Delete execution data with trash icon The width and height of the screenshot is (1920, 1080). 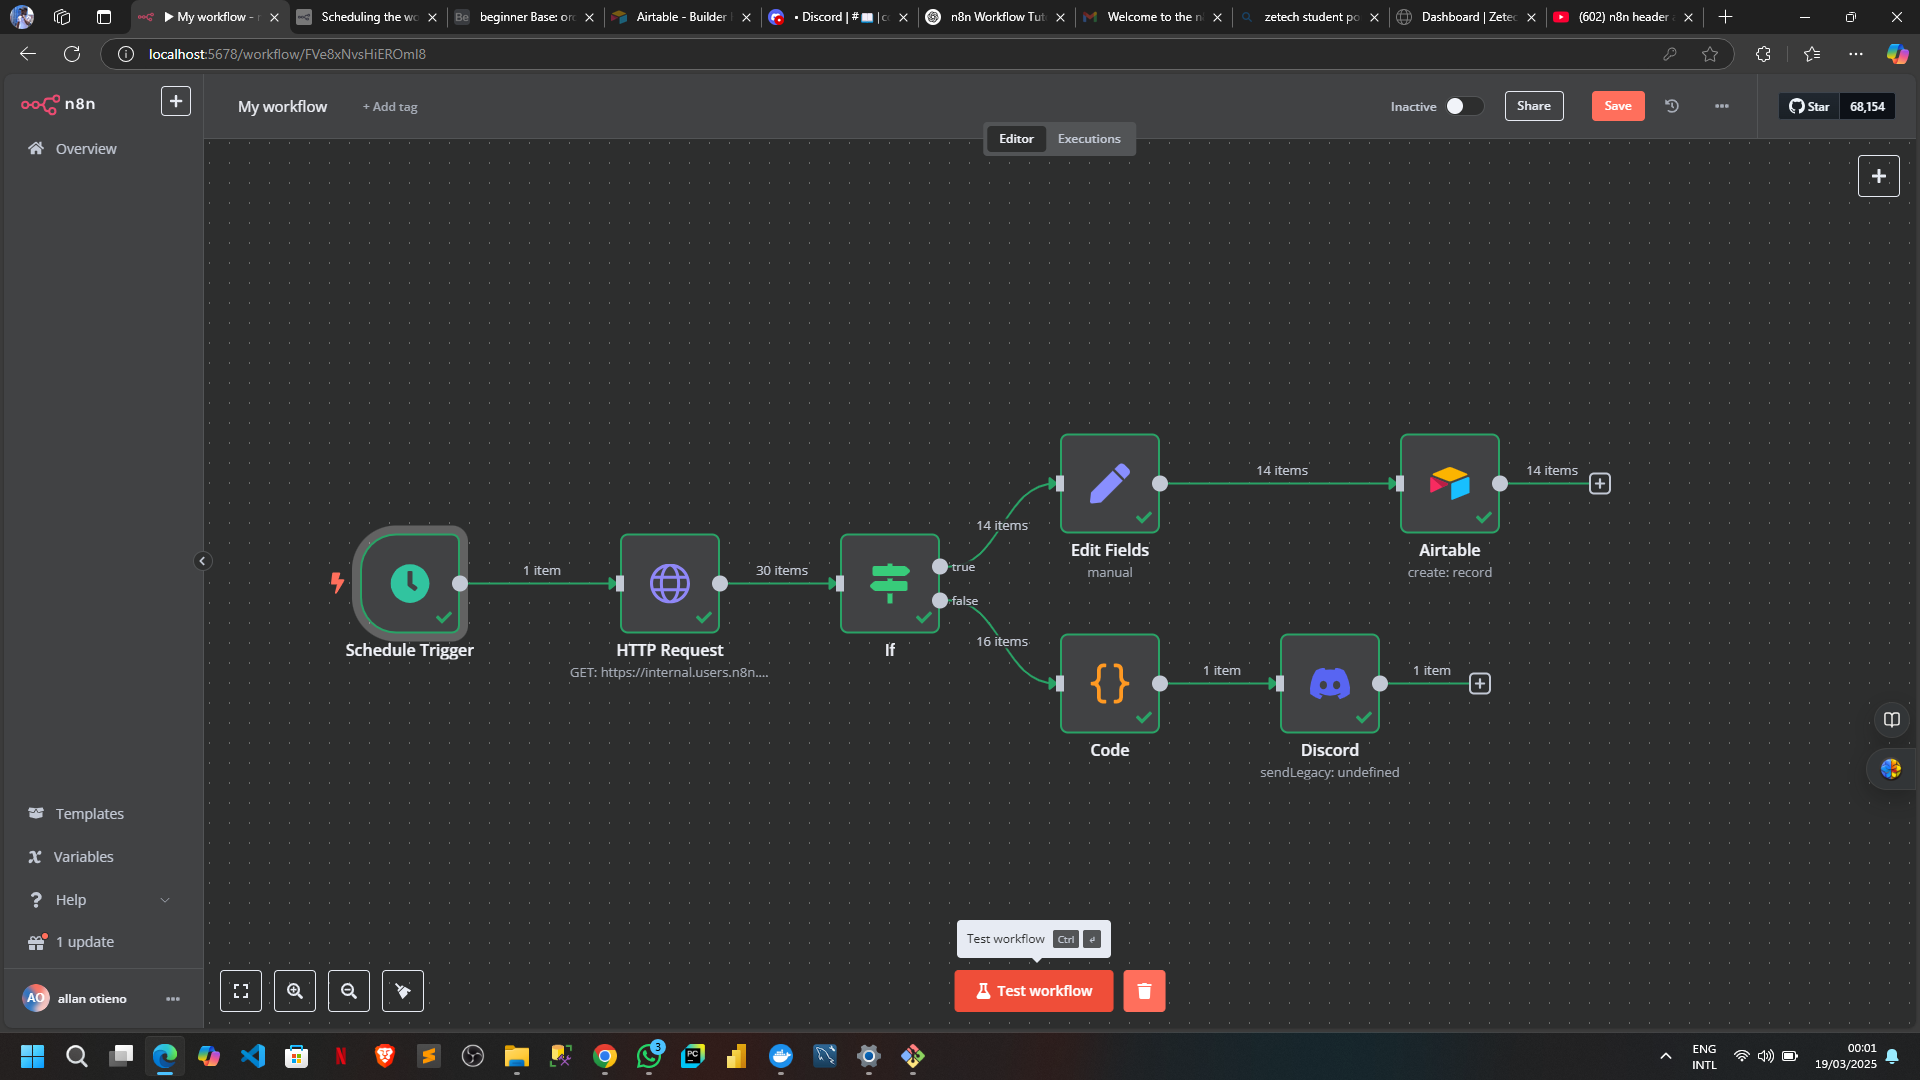(x=1144, y=991)
